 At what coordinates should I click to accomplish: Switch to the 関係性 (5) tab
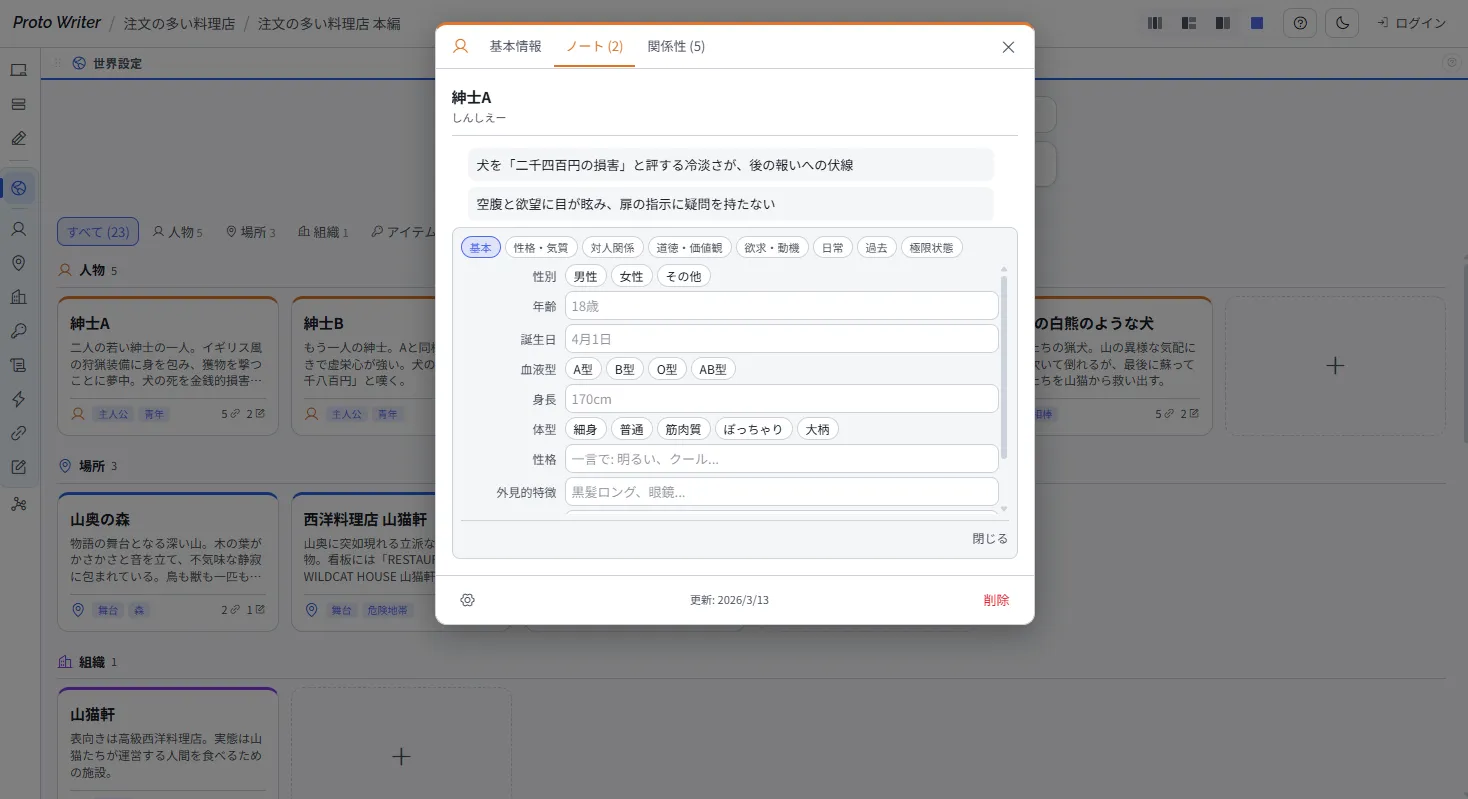click(x=677, y=45)
